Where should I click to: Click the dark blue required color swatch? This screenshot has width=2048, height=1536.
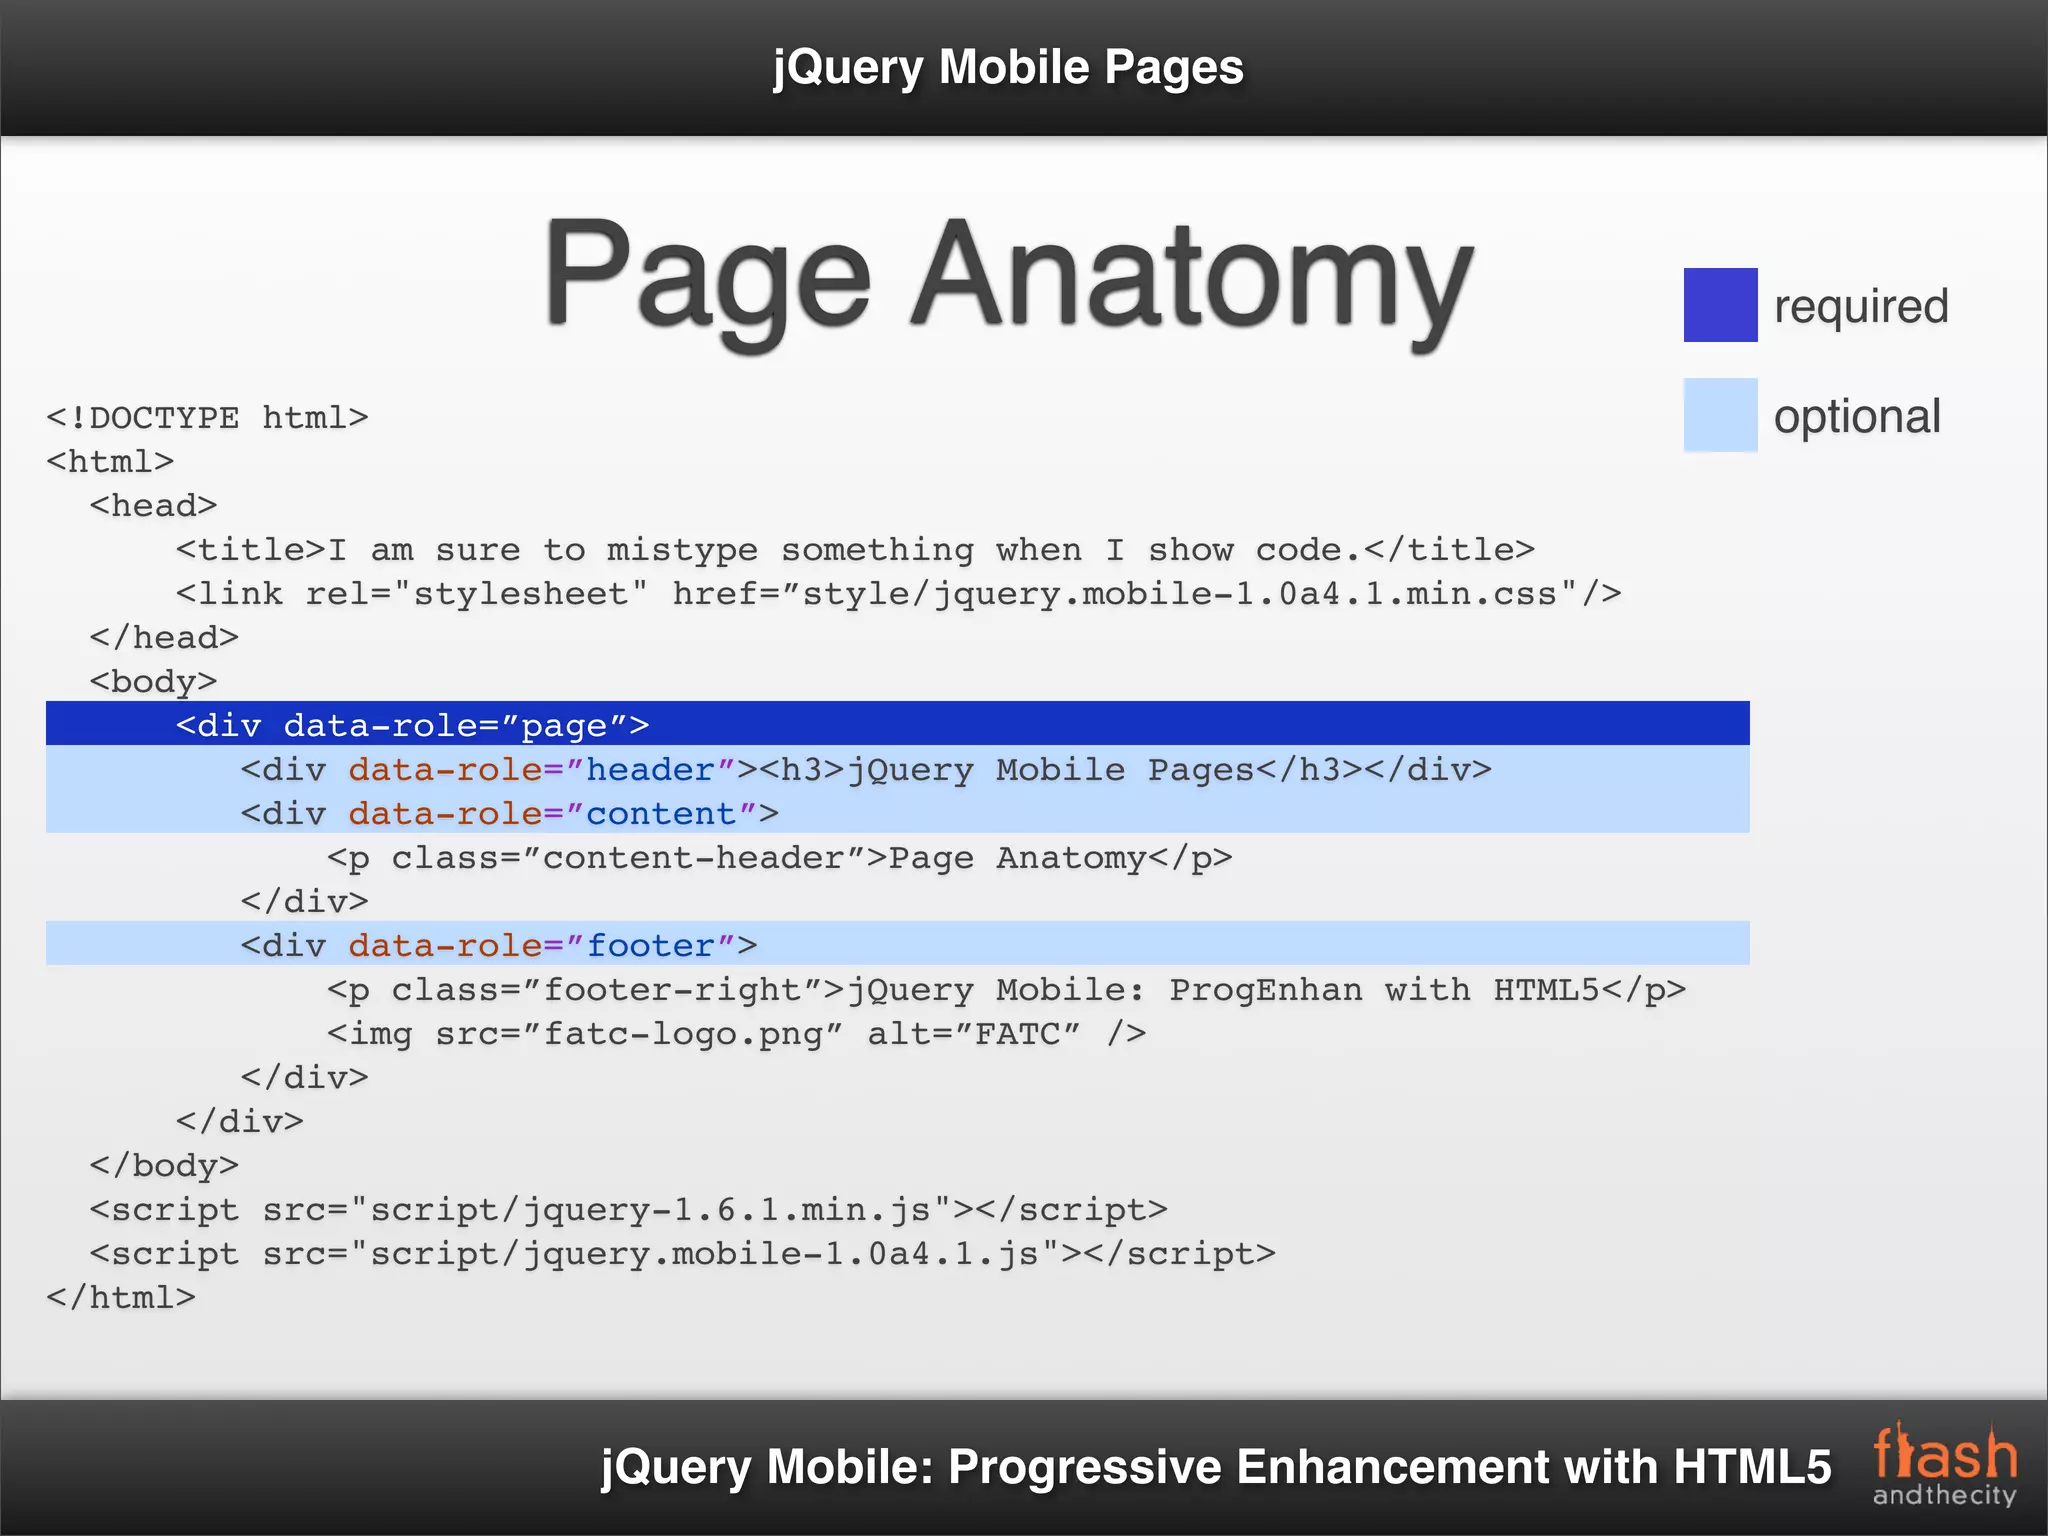1720,305
